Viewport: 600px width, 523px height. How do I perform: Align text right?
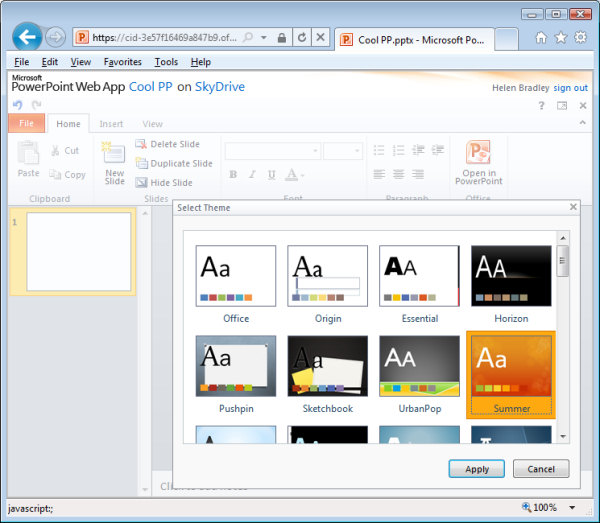(x=418, y=174)
